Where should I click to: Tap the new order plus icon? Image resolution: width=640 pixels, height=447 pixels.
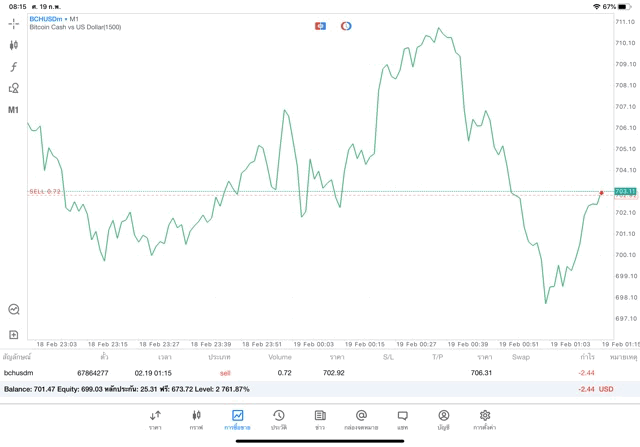pyautogui.click(x=14, y=334)
